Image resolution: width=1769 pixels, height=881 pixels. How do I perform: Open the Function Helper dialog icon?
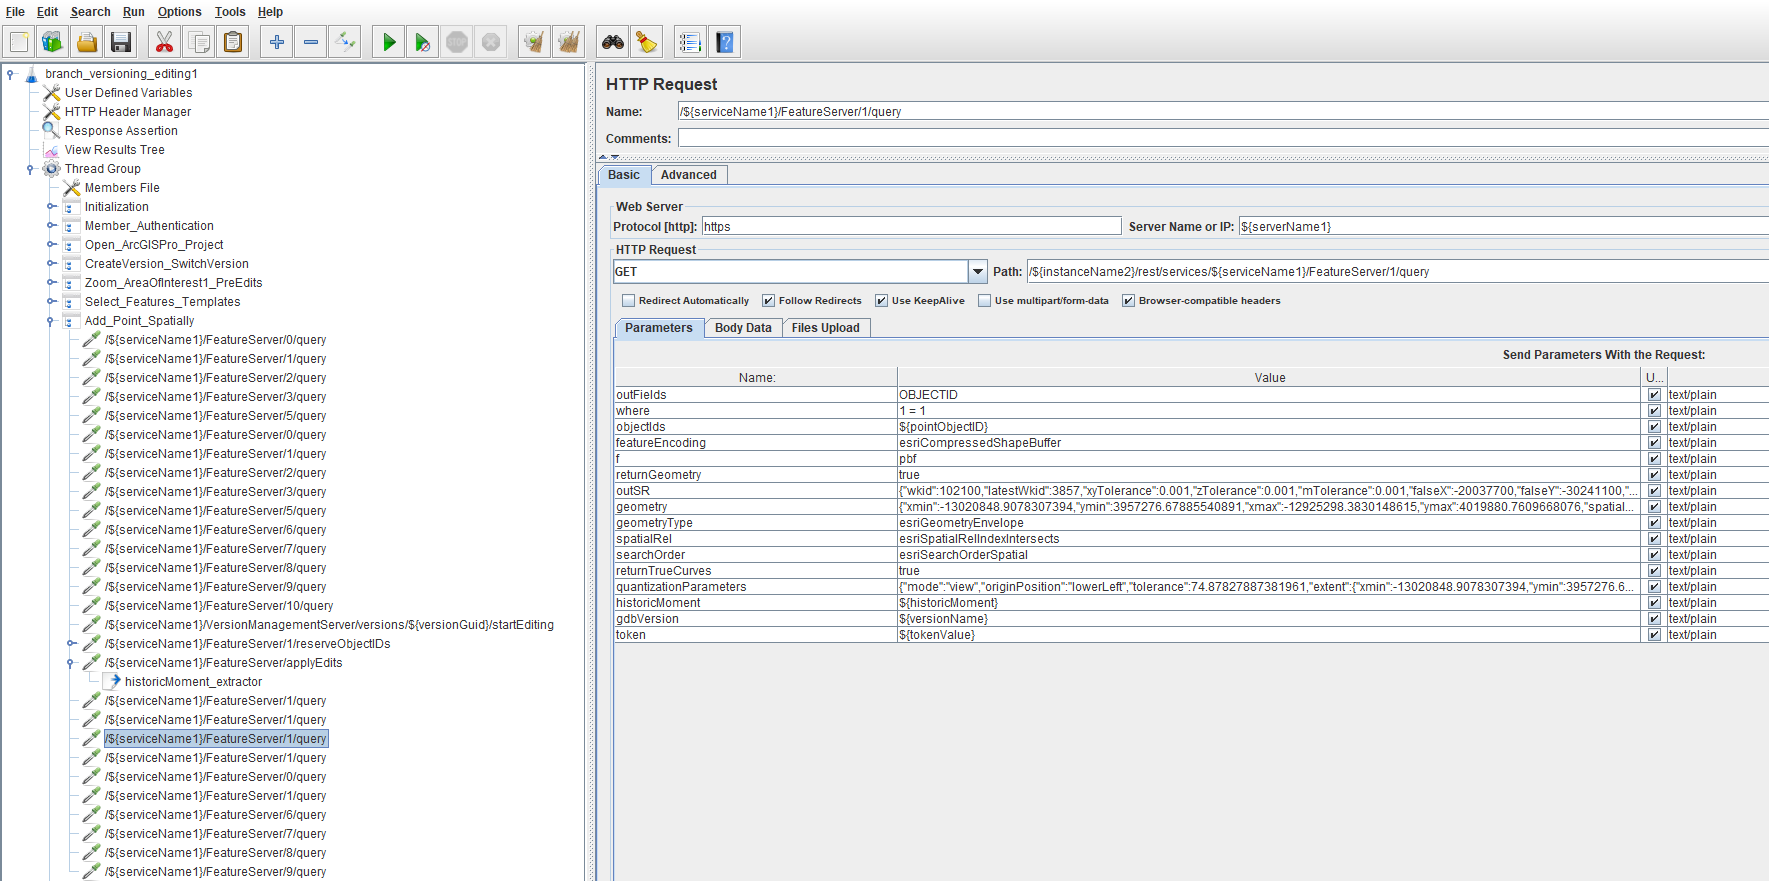tap(690, 42)
